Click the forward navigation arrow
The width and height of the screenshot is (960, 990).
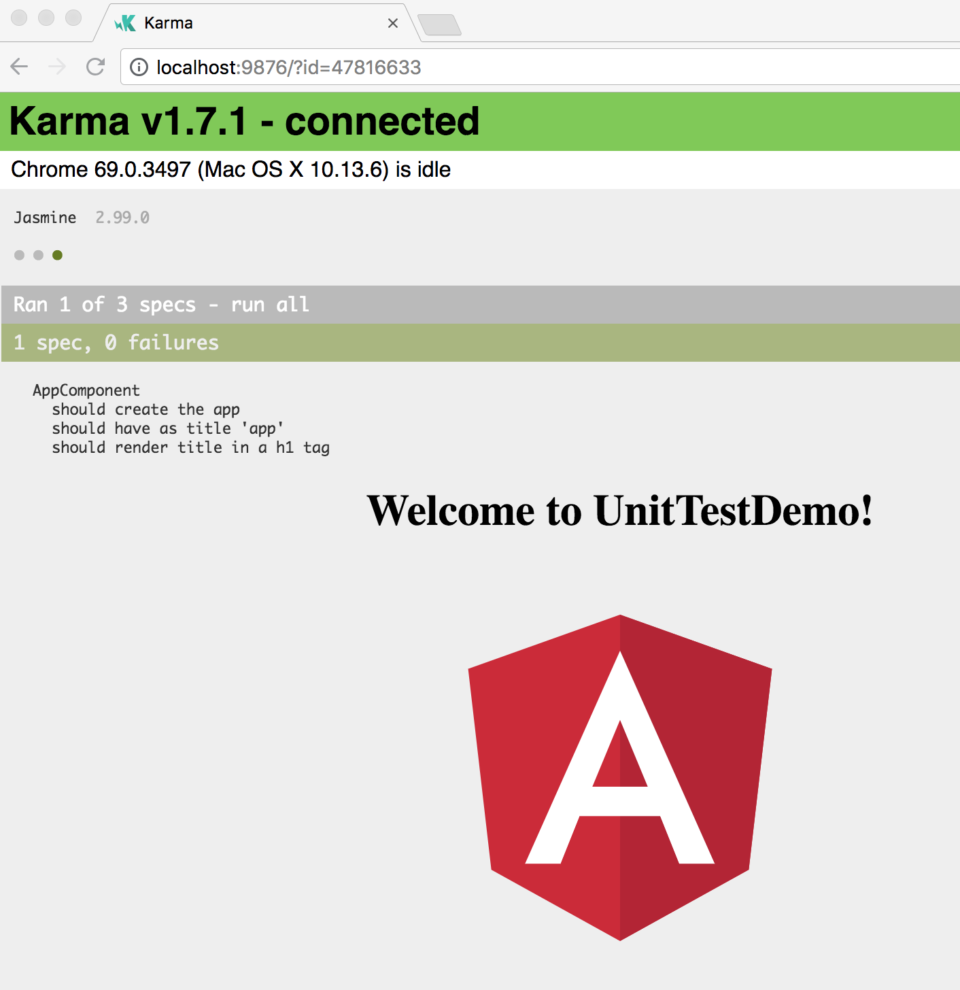(x=57, y=66)
